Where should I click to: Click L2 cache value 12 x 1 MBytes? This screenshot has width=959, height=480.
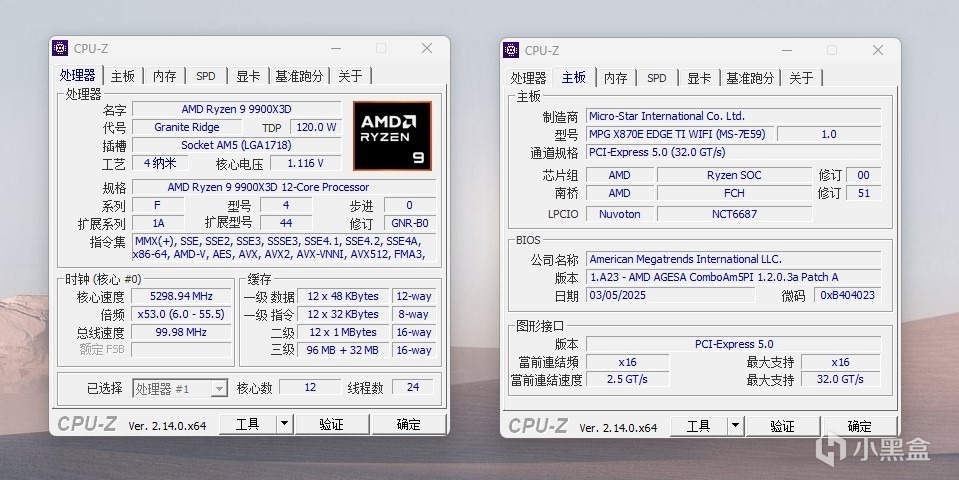click(343, 332)
